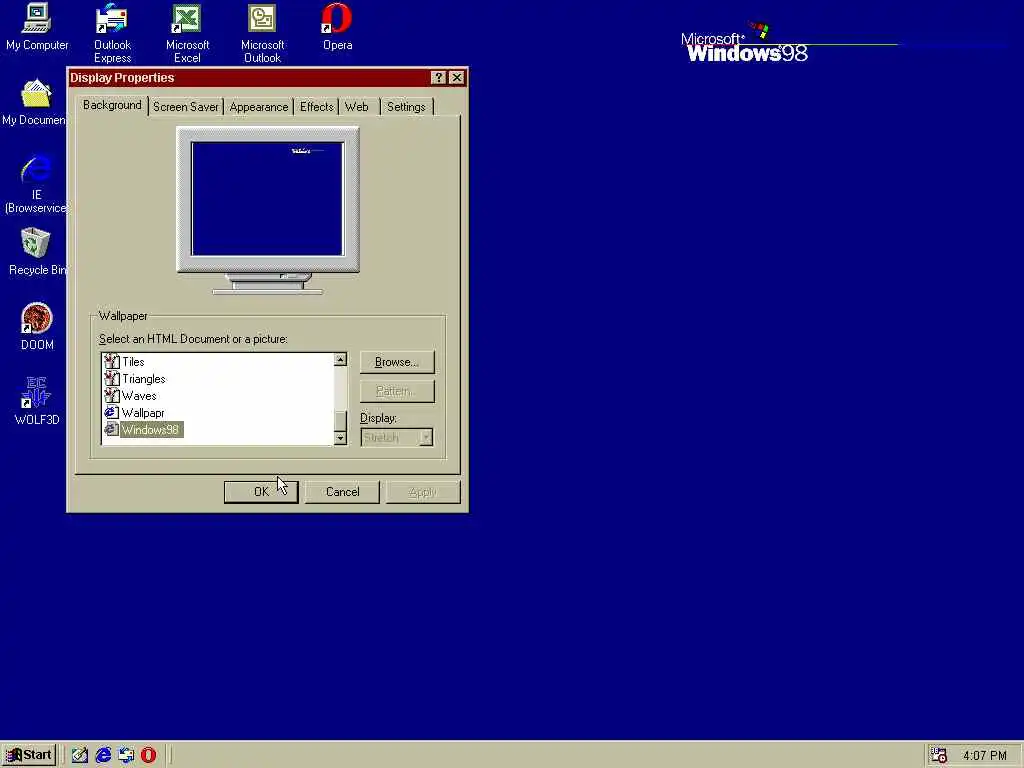Switch to the Screen Saver tab

point(185,107)
